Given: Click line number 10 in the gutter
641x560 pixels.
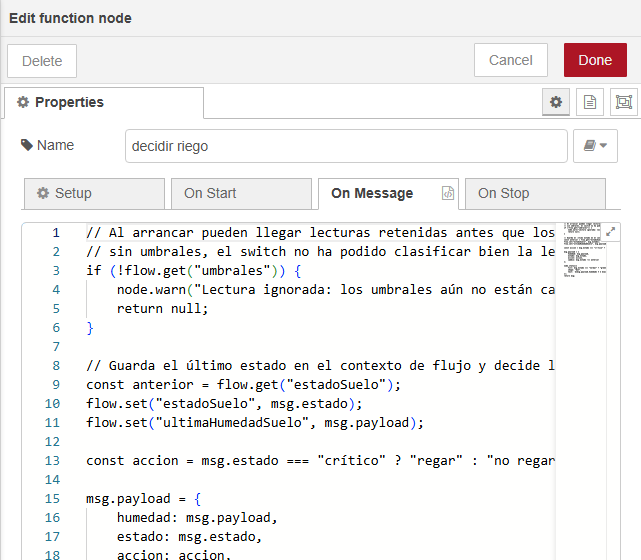Looking at the screenshot, I should tap(52, 404).
